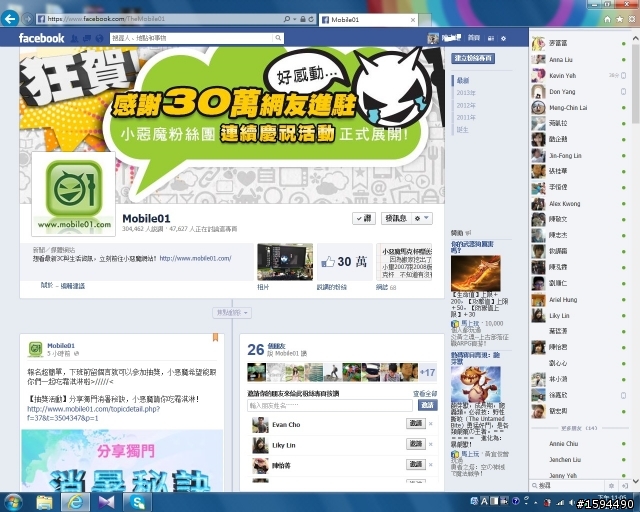Click the lock security icon in address bar

(303, 19)
